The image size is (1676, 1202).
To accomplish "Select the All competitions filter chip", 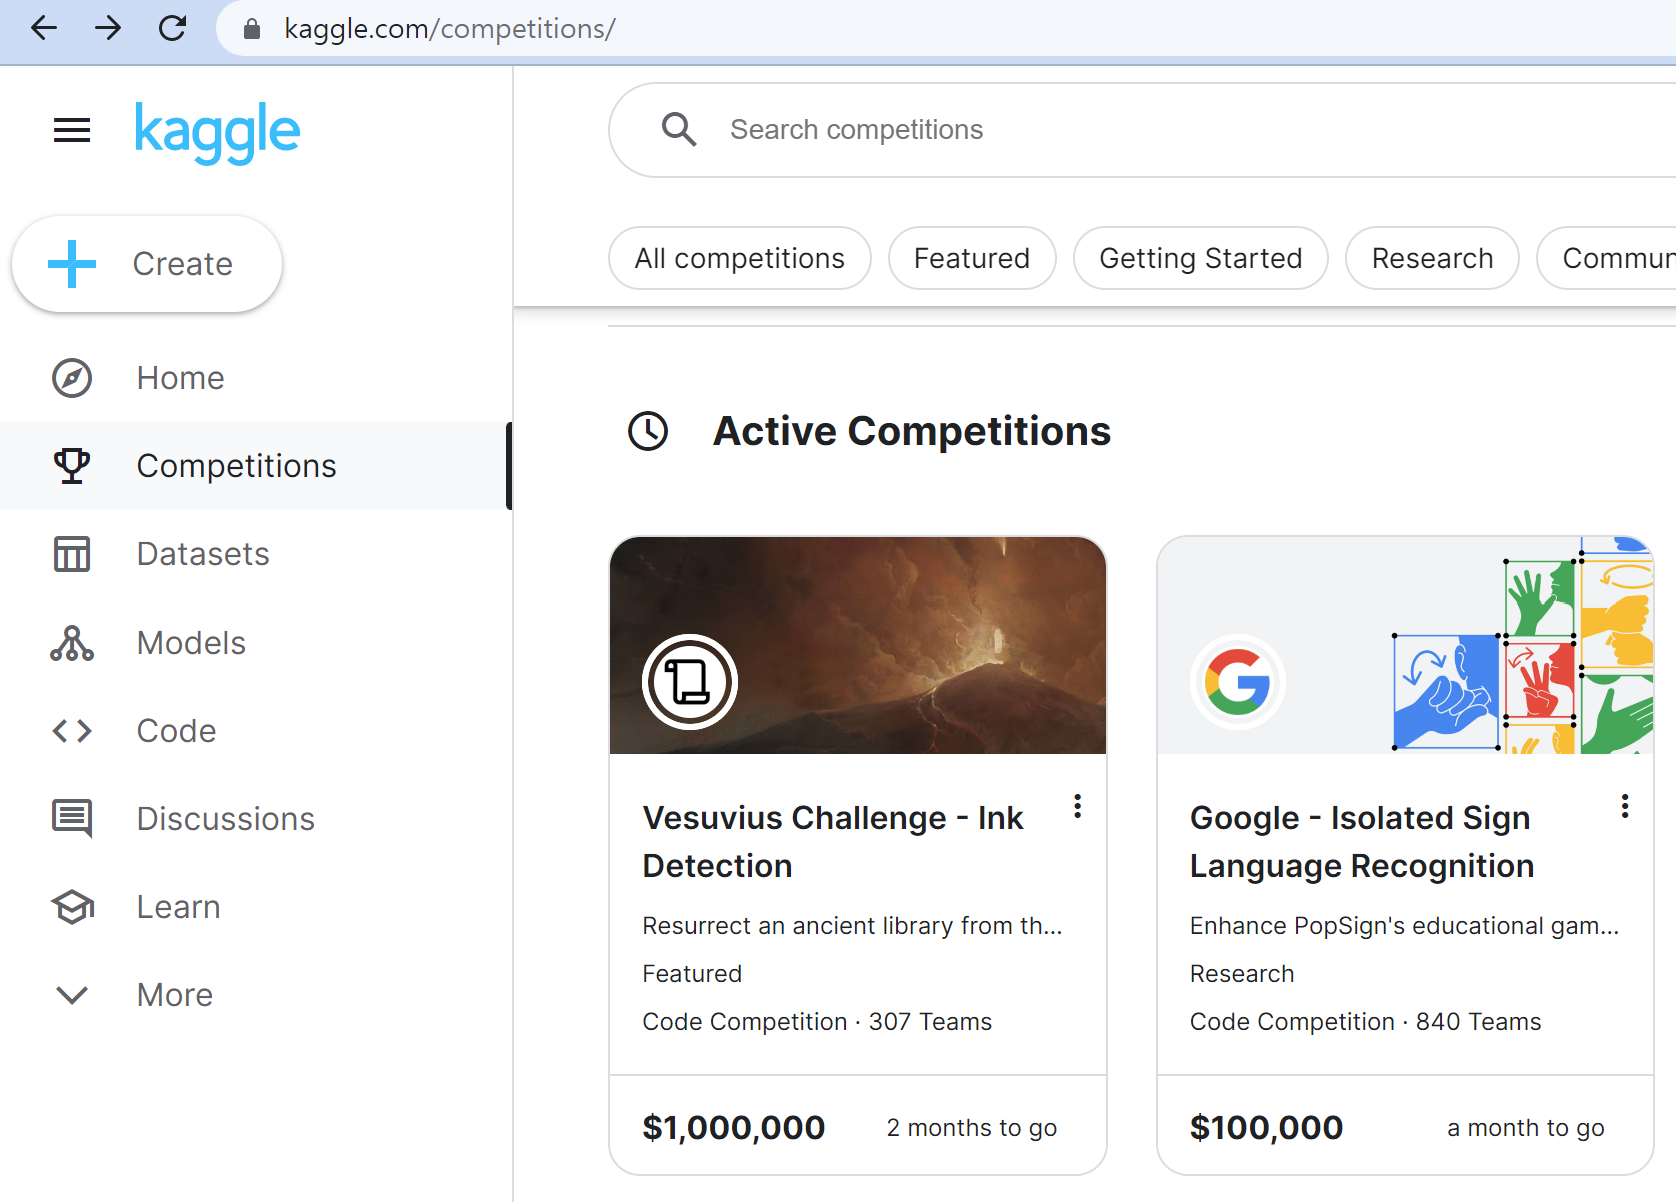I will [x=740, y=258].
